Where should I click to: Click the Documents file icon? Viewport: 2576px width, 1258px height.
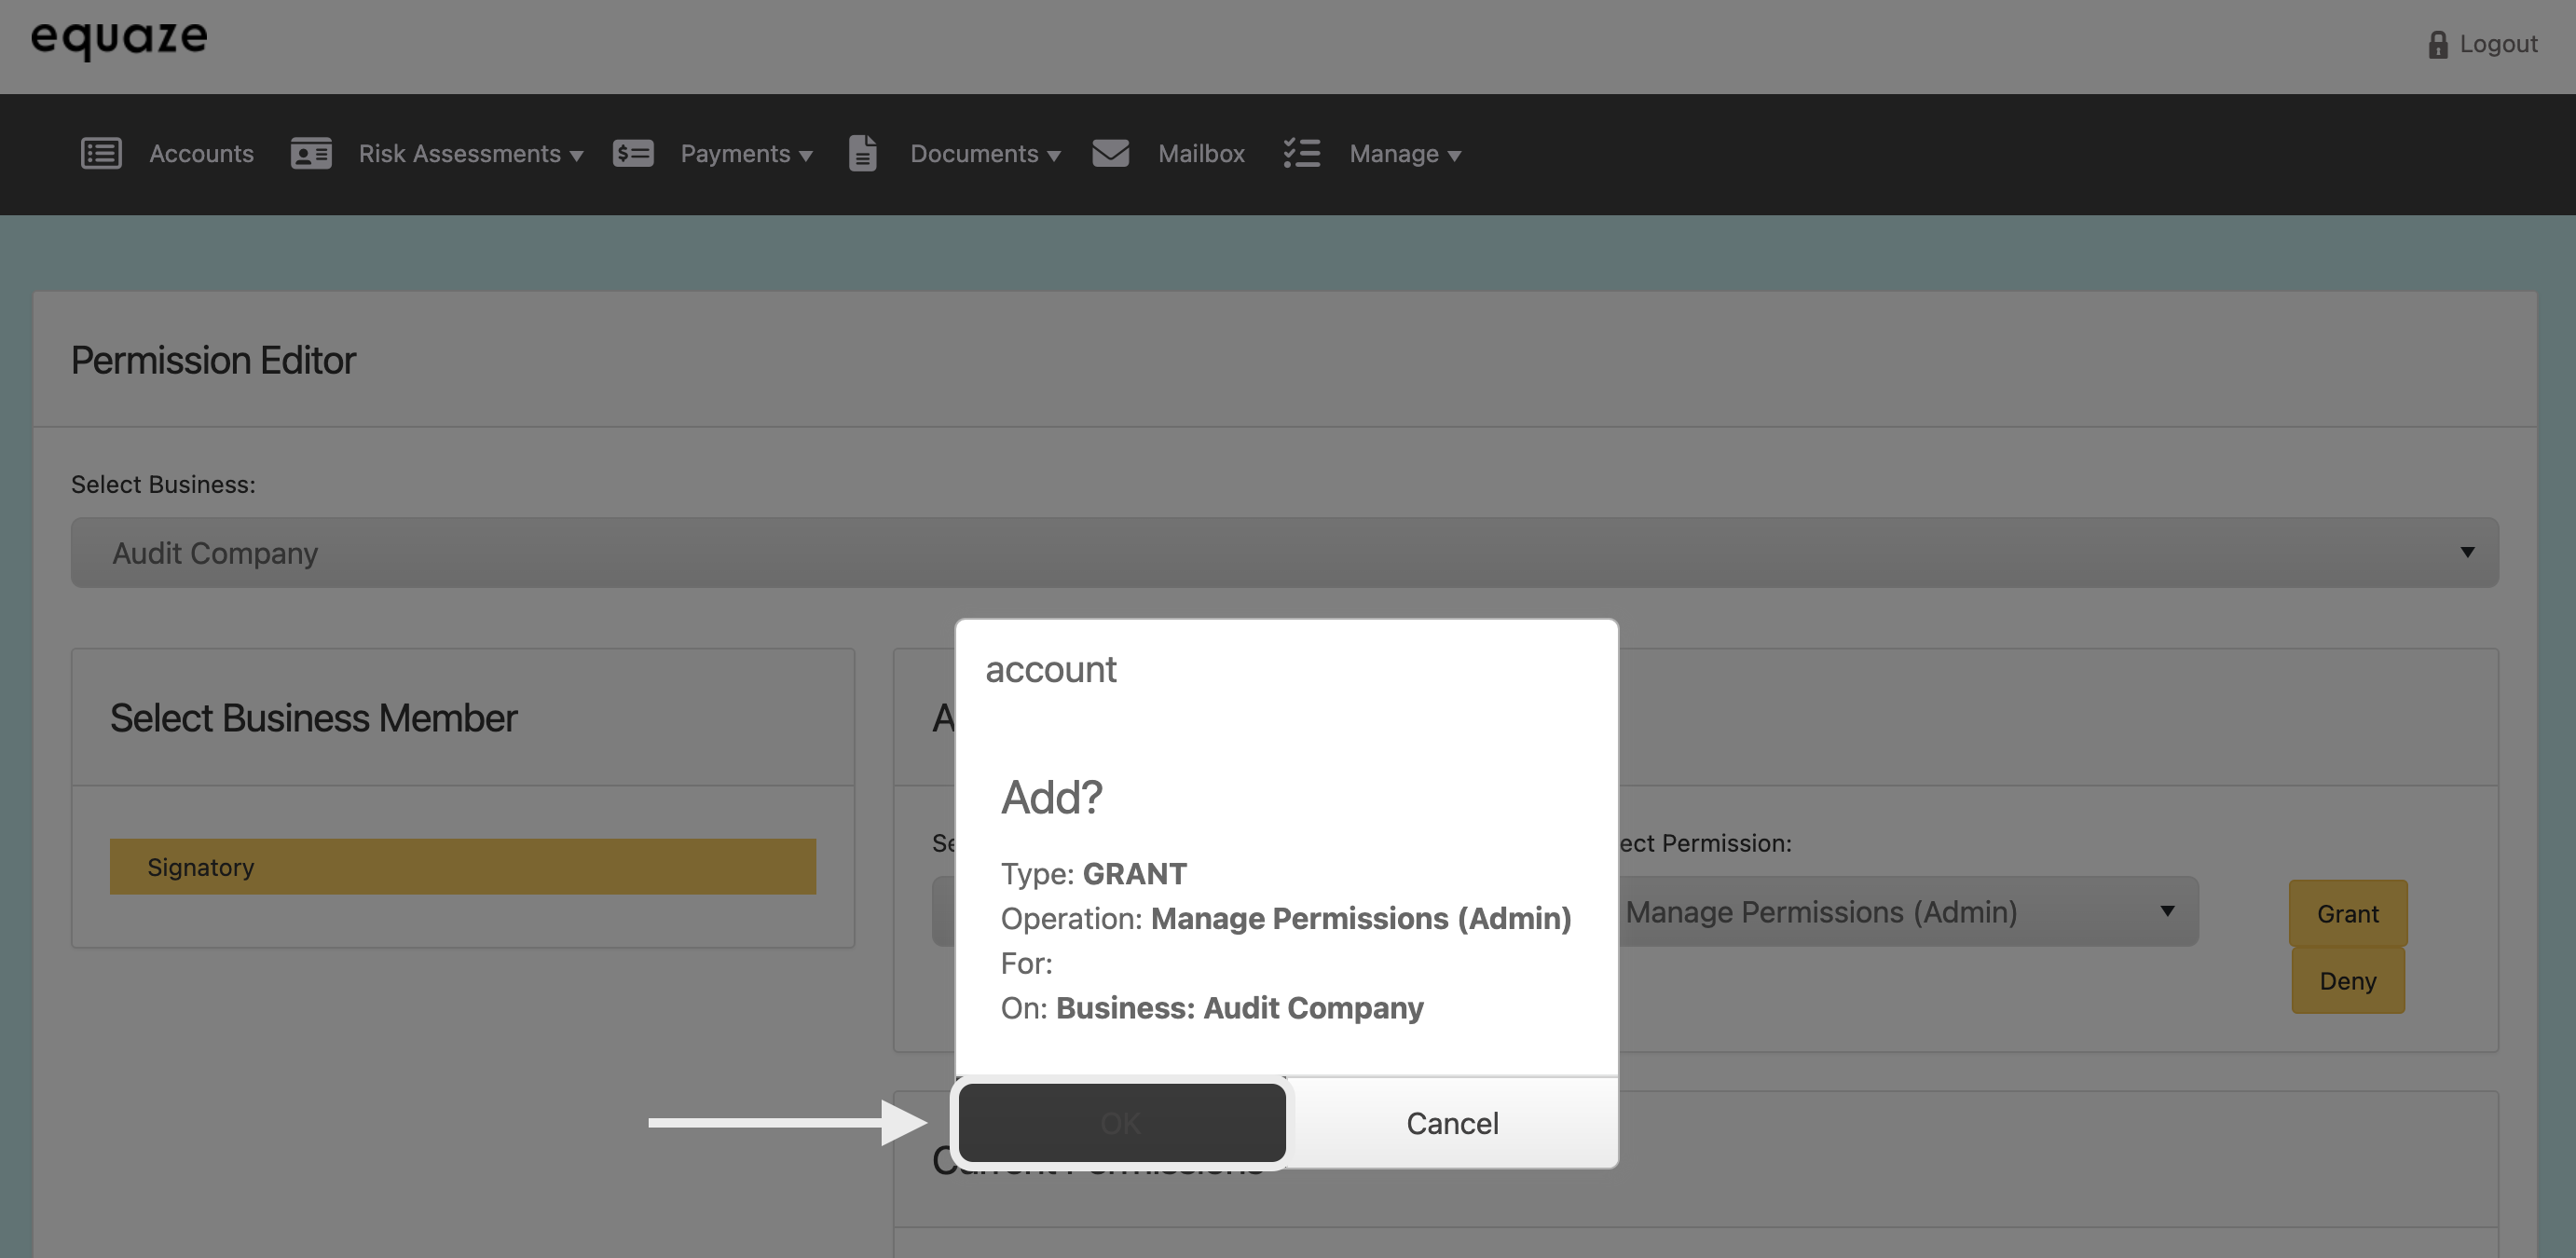tap(862, 153)
